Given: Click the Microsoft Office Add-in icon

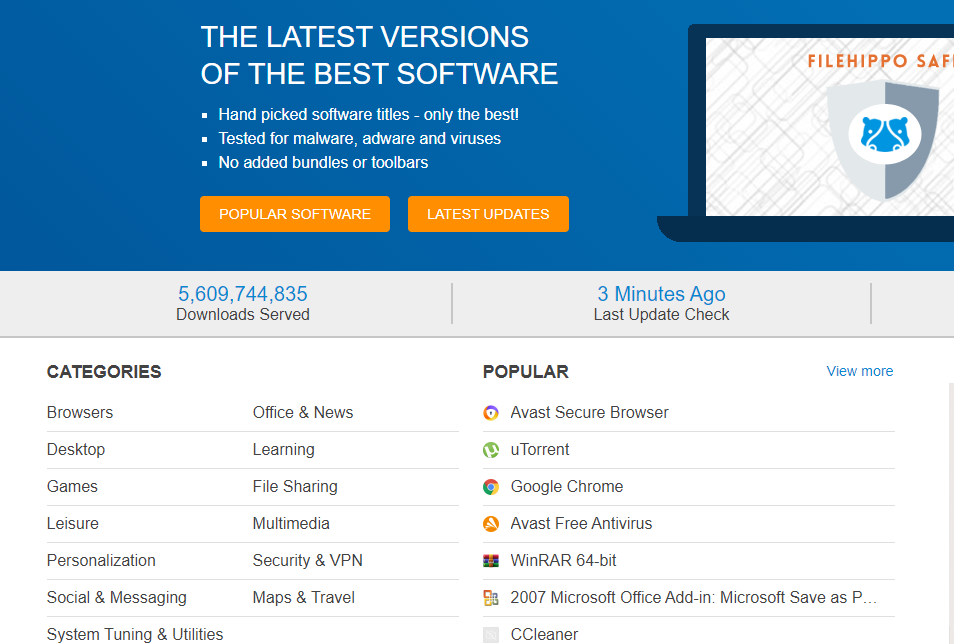Looking at the screenshot, I should 491,598.
